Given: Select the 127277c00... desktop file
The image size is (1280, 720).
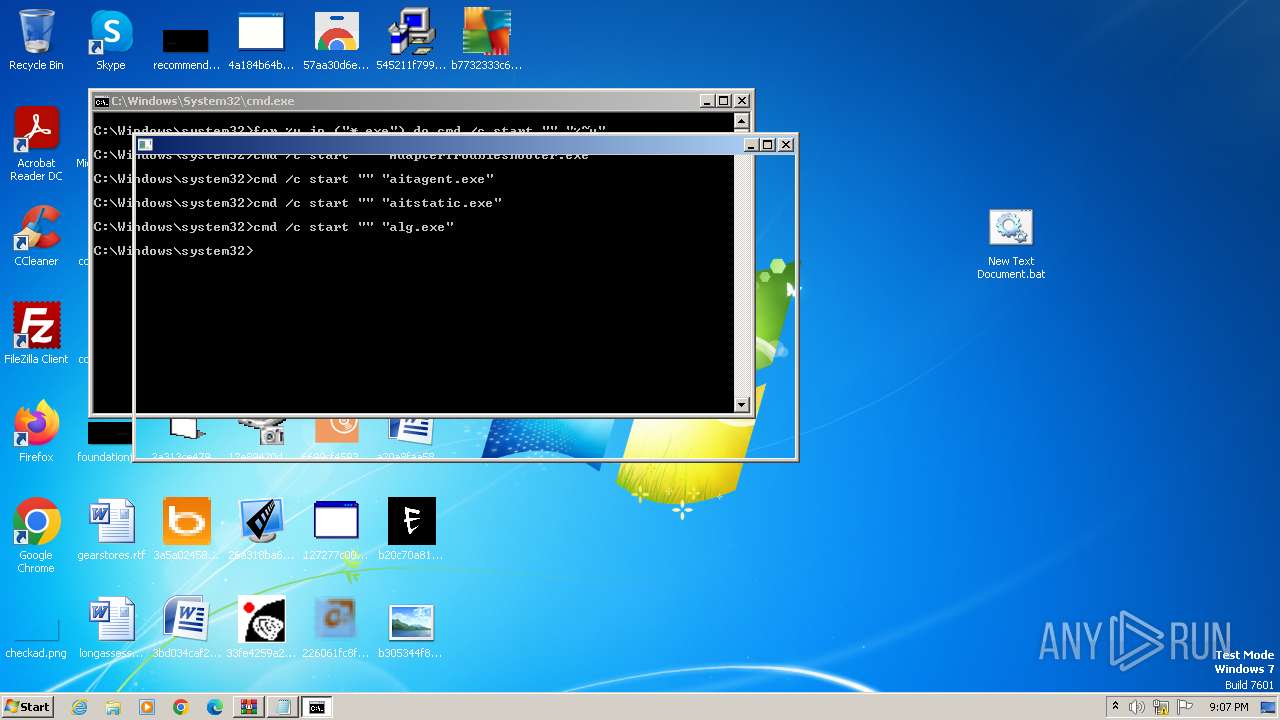Looking at the screenshot, I should click(336, 530).
